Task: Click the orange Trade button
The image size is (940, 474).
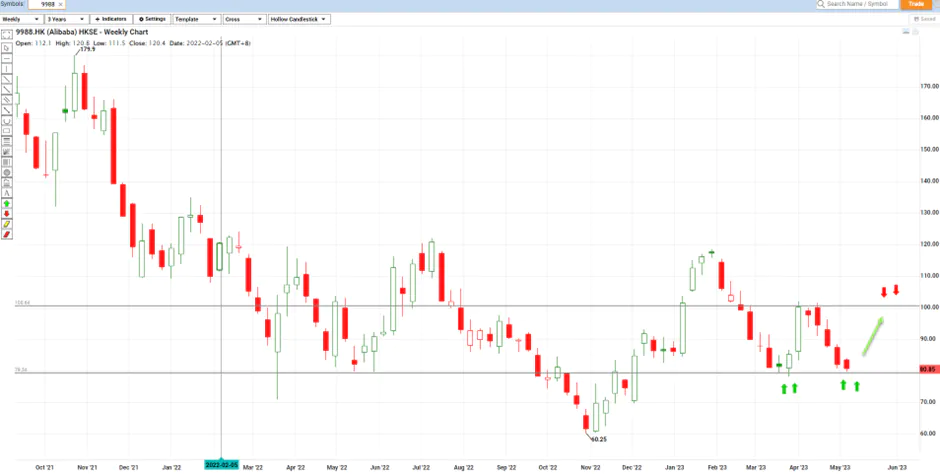Action: click(915, 4)
